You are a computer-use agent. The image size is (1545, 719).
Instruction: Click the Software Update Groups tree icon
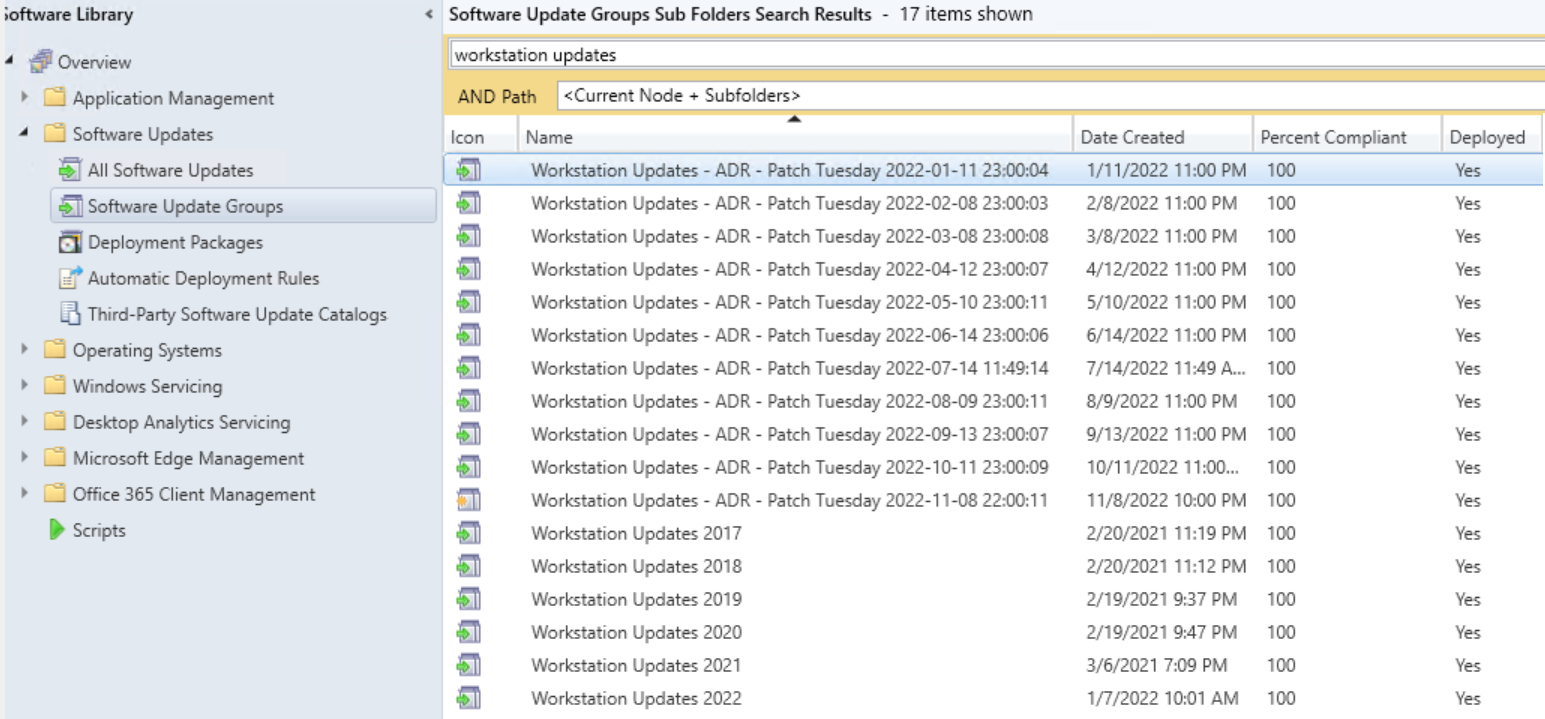click(69, 206)
